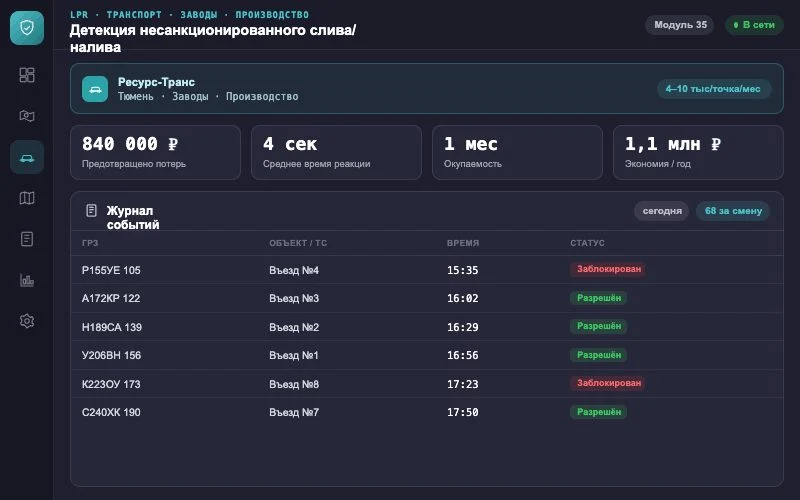Select the car transport icon in sidebar

click(x=27, y=157)
